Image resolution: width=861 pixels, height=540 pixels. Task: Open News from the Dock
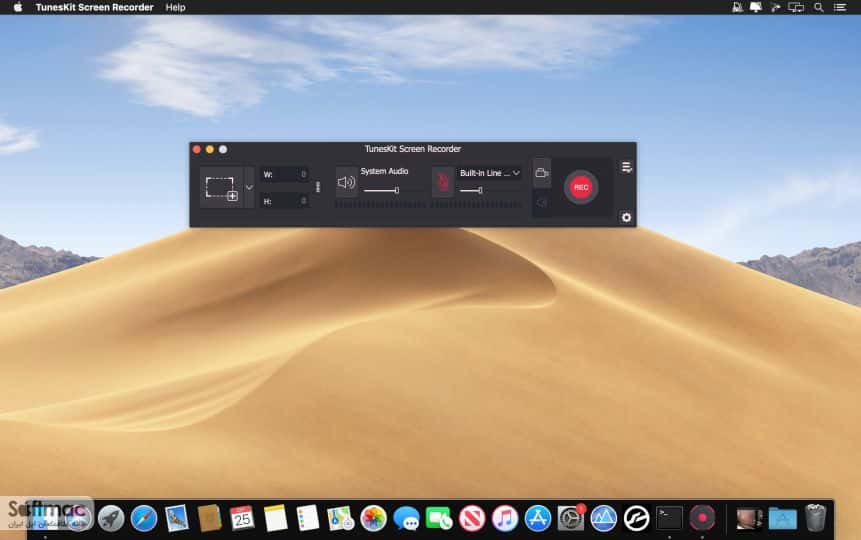point(472,518)
